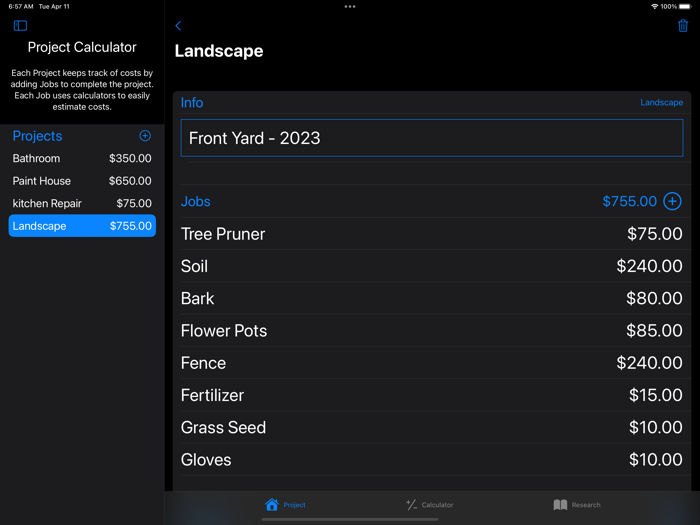Go back using the chevron arrow

click(178, 25)
